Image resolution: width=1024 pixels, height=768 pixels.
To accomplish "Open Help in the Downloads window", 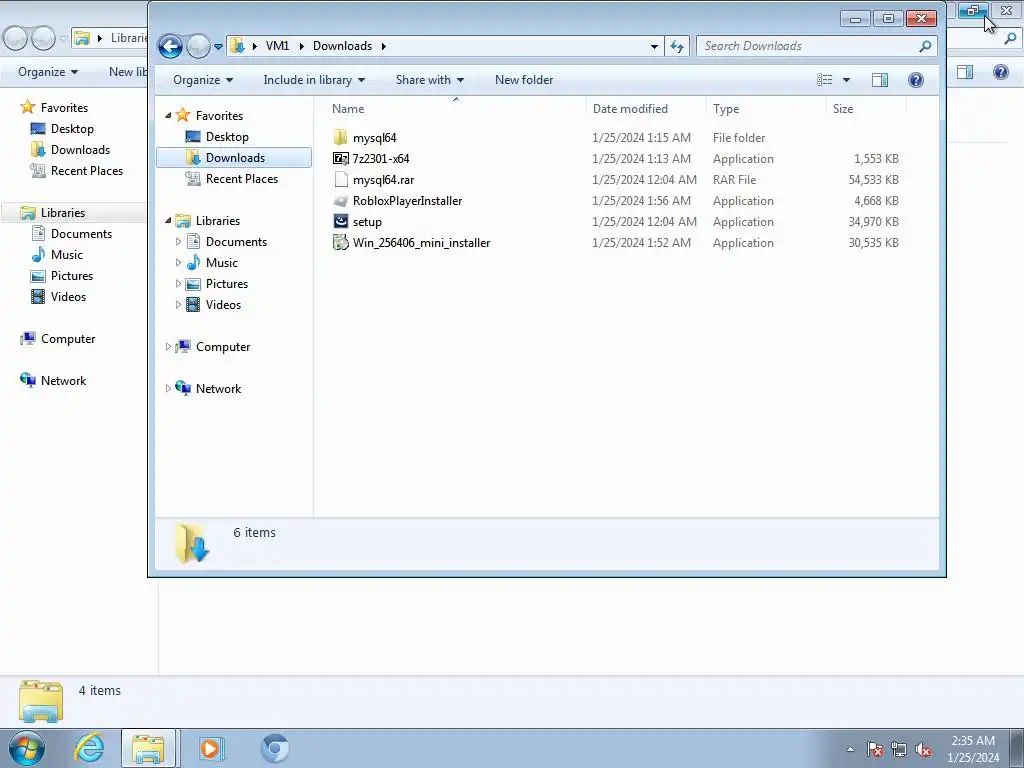I will point(916,80).
